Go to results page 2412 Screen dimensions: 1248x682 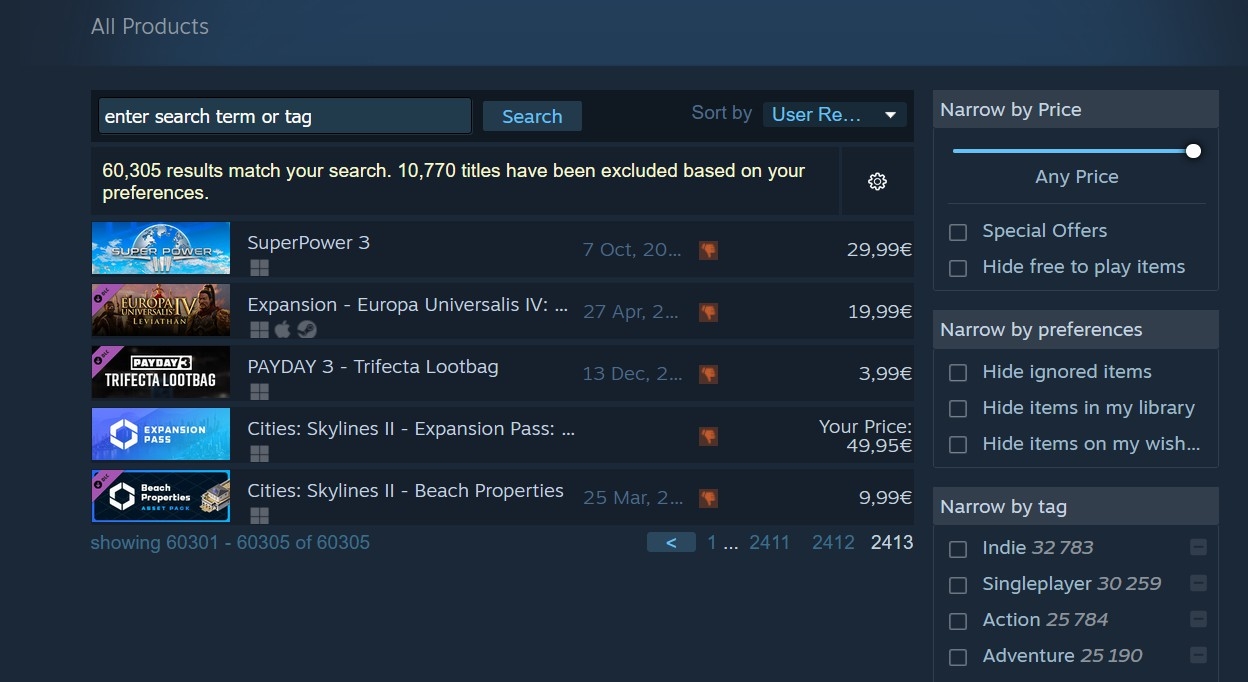click(x=833, y=542)
